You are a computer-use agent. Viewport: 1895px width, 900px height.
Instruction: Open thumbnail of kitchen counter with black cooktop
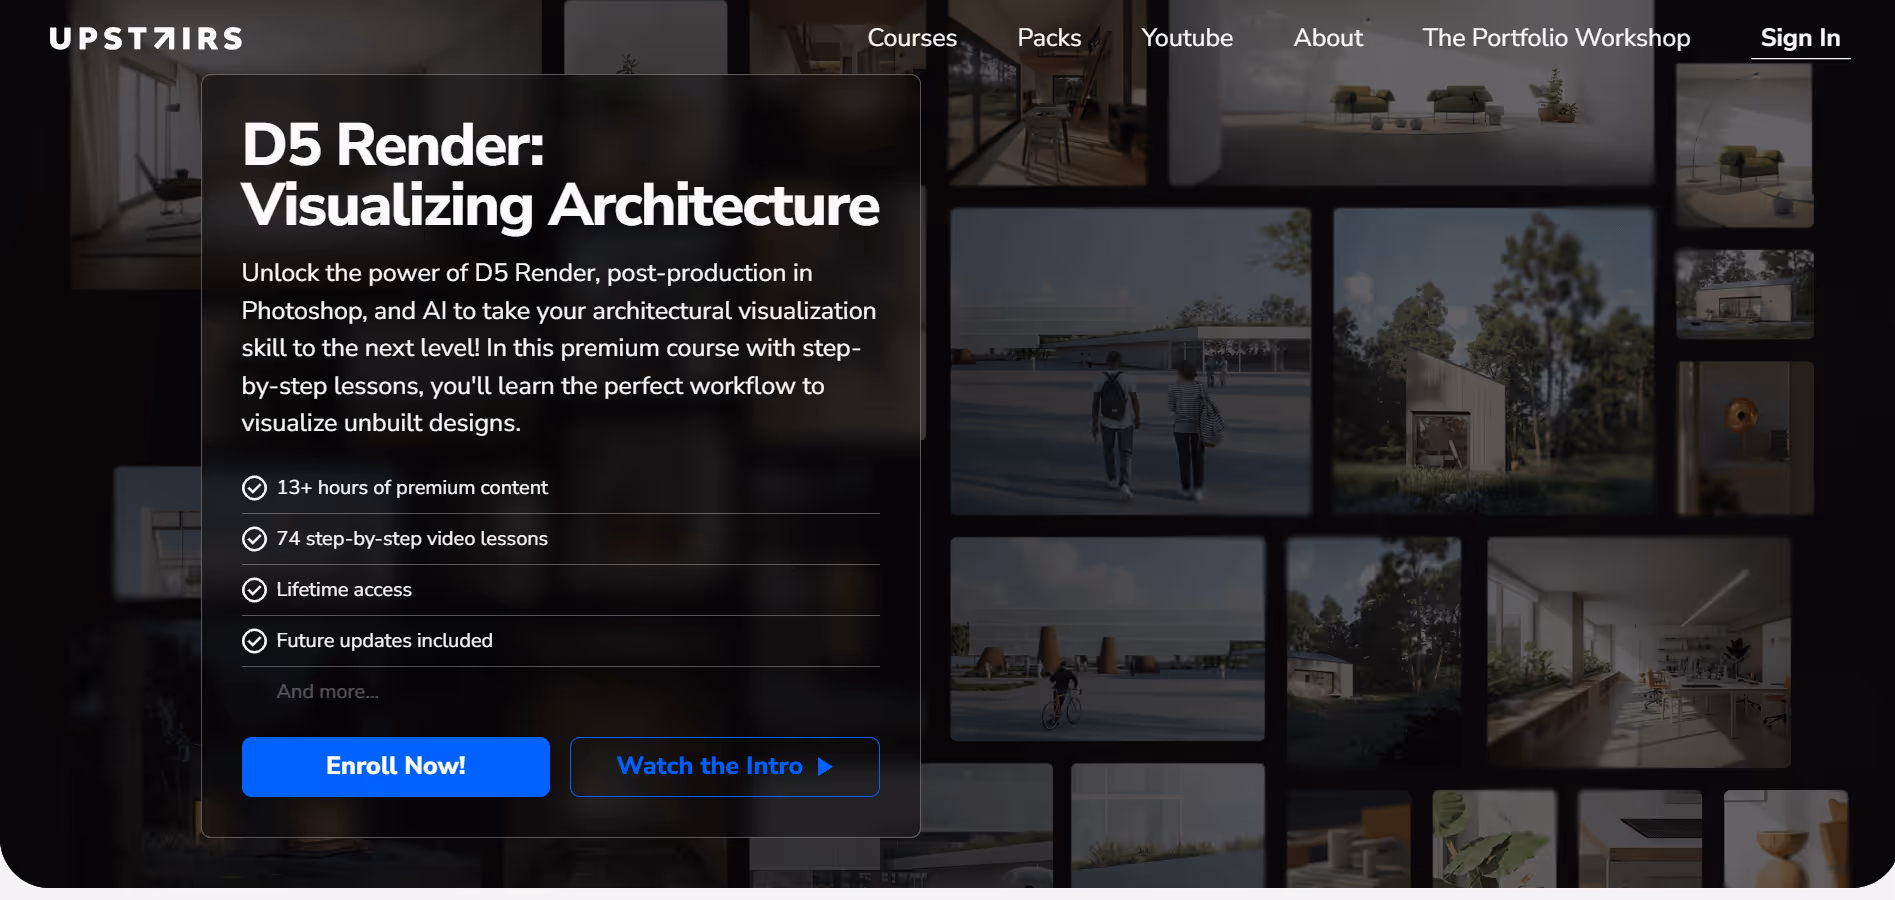(x=1640, y=839)
